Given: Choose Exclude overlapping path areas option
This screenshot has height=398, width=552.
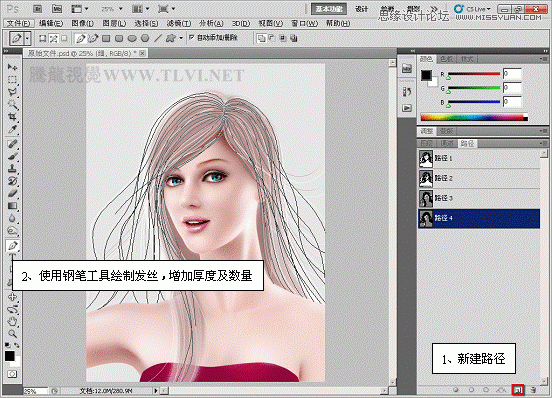Looking at the screenshot, I should point(294,38).
